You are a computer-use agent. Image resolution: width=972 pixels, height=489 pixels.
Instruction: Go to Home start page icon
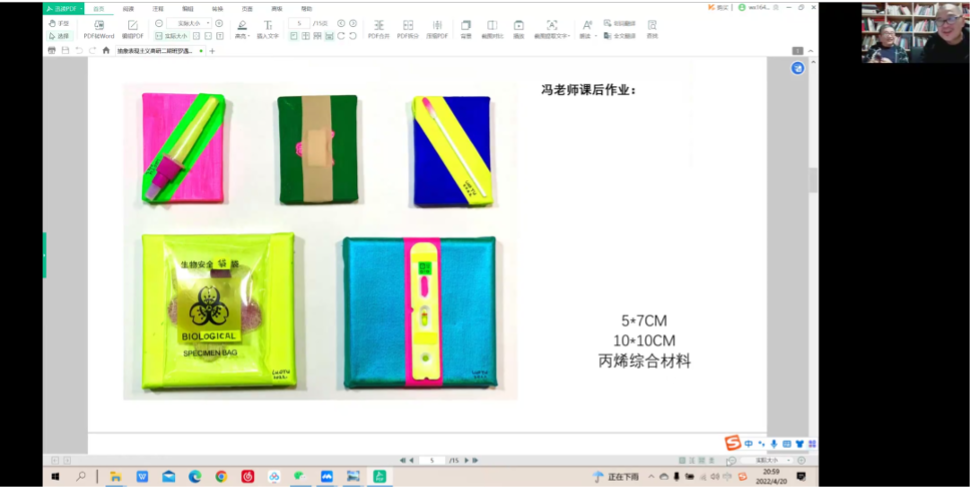106,51
